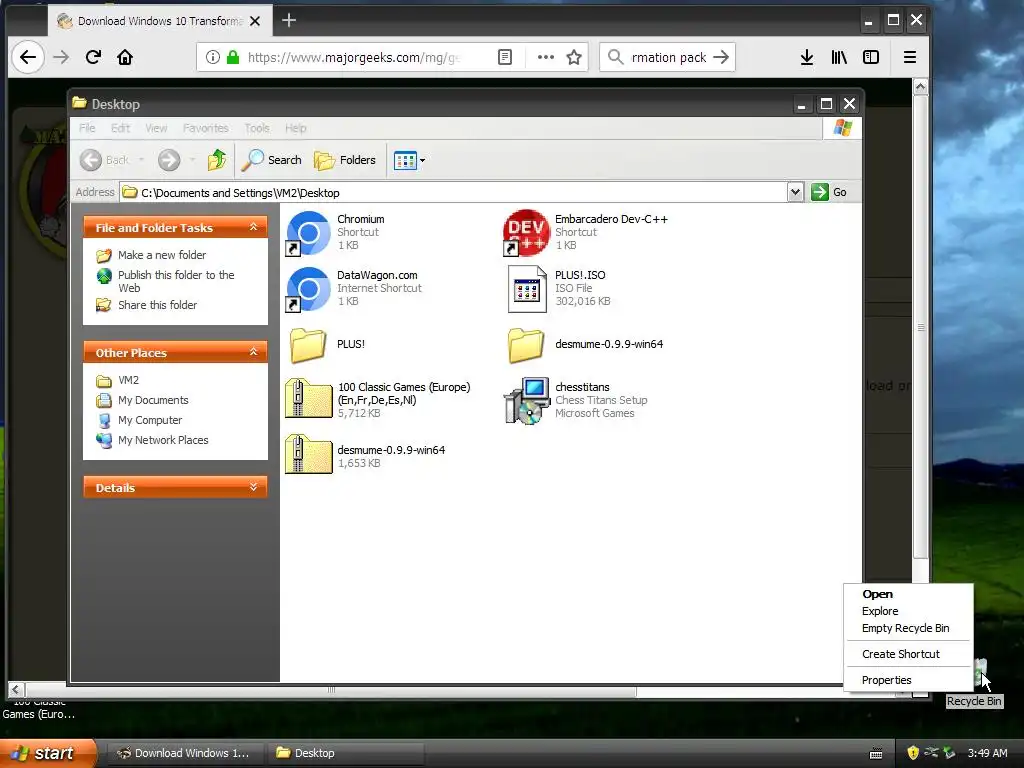Image resolution: width=1024 pixels, height=768 pixels.
Task: Select the Chromium shortcut icon
Action: (308, 233)
